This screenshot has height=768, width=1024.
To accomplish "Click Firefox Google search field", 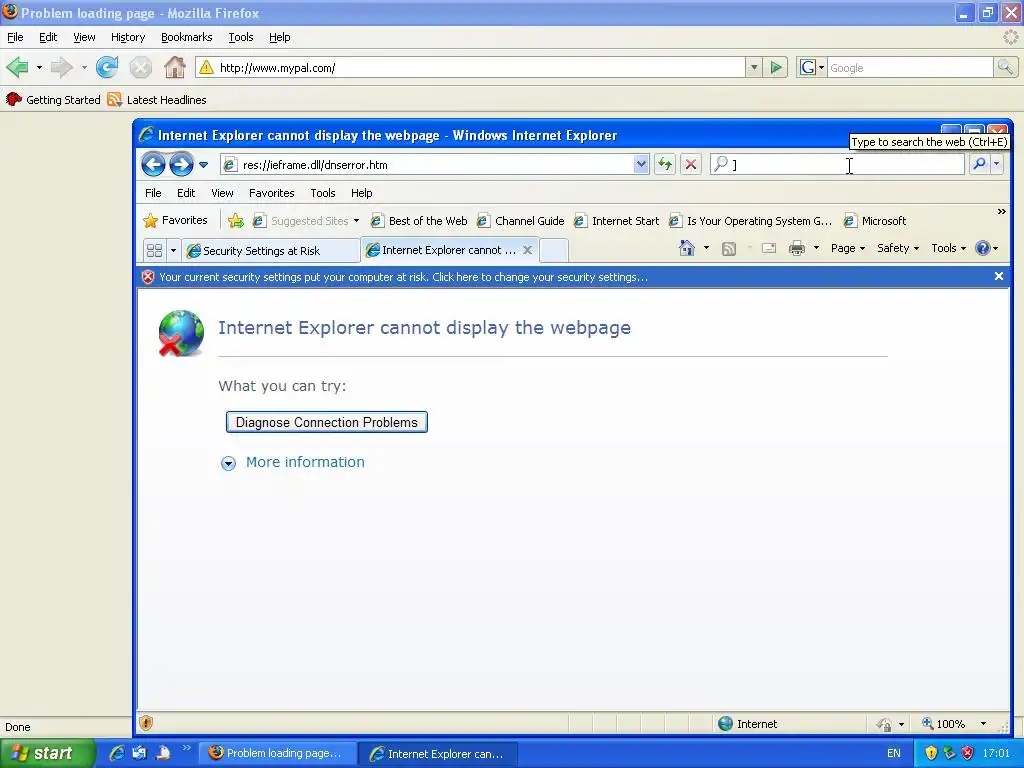I will click(x=910, y=67).
